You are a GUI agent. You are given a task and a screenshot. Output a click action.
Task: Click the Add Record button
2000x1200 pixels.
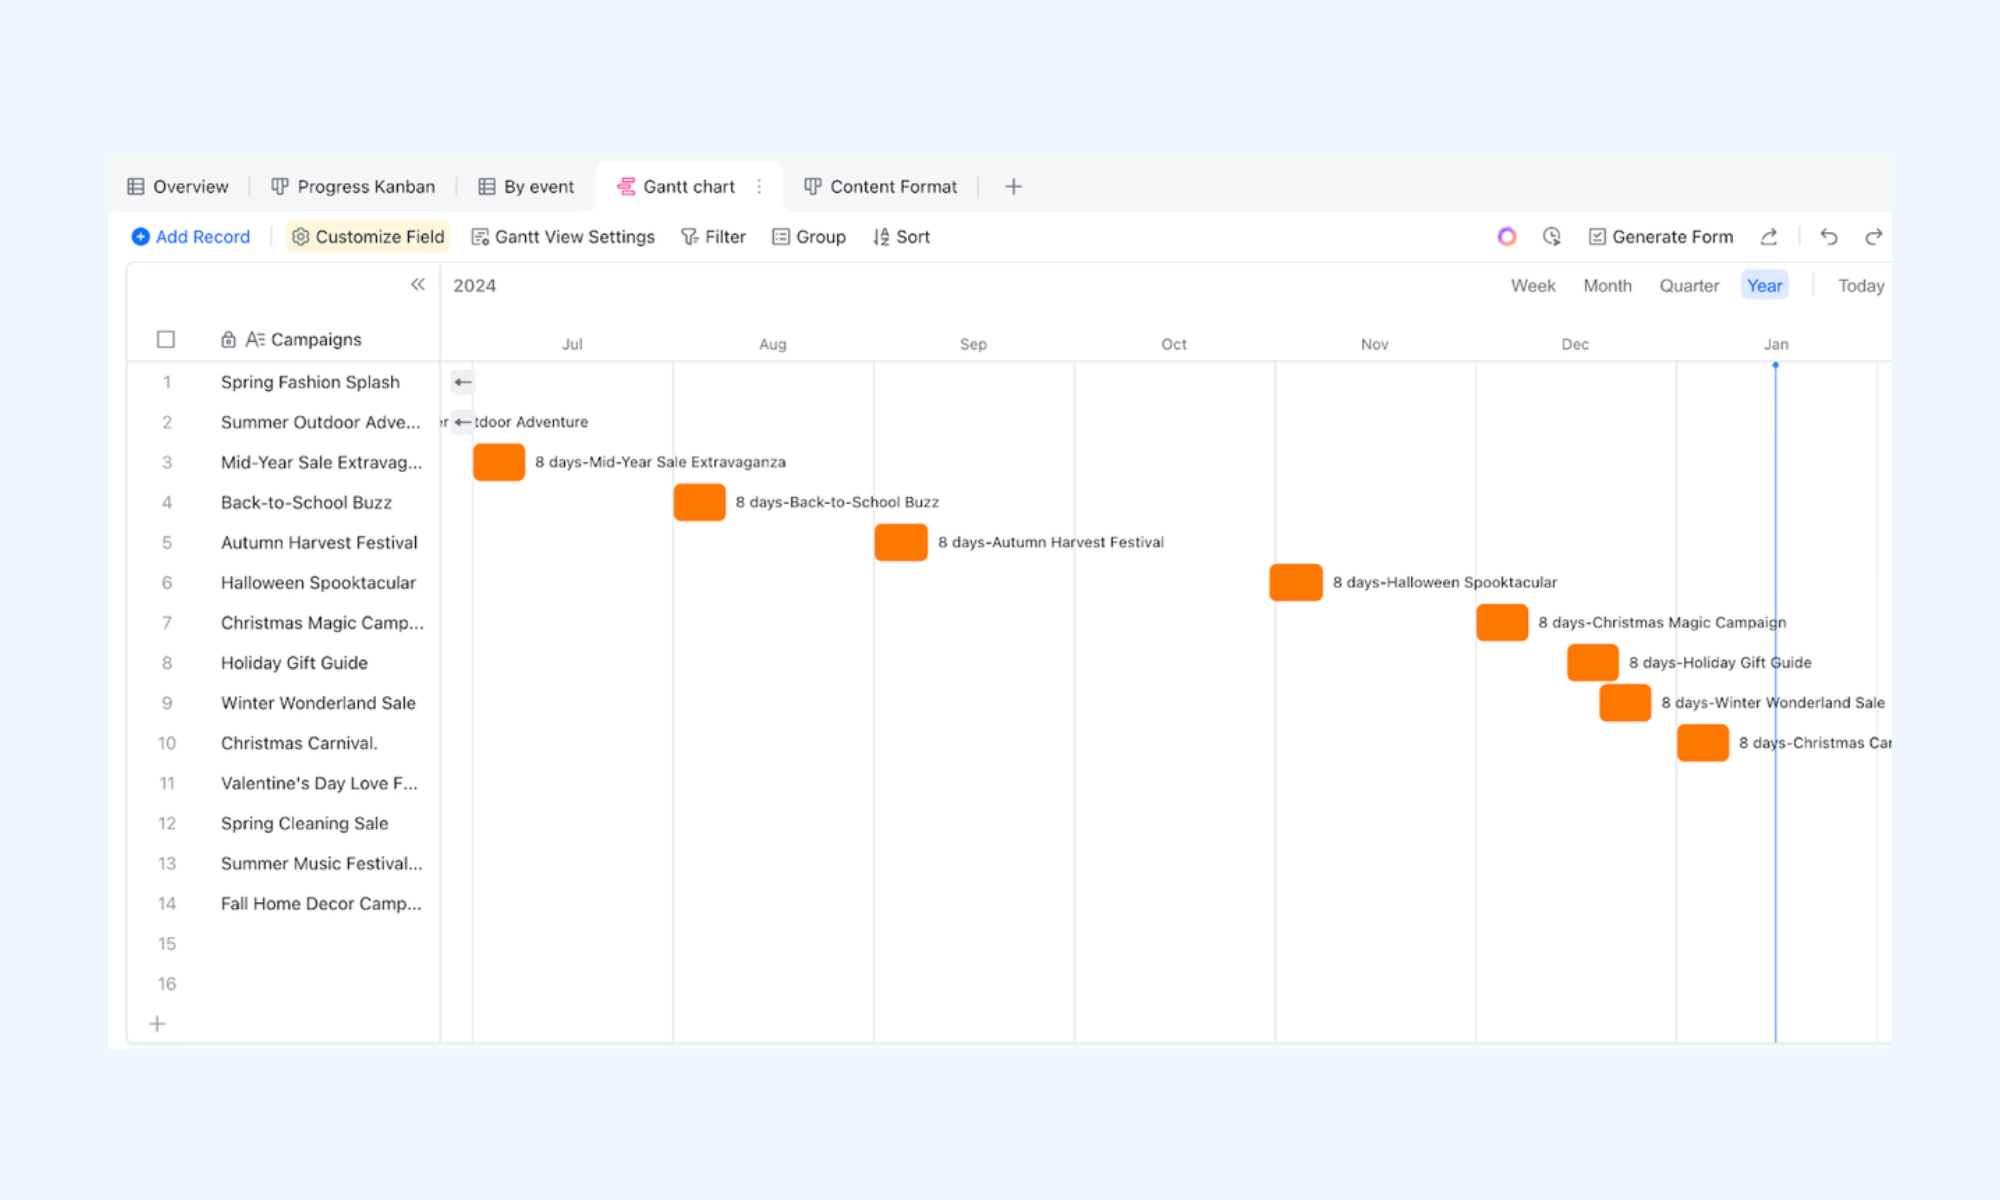tap(191, 237)
